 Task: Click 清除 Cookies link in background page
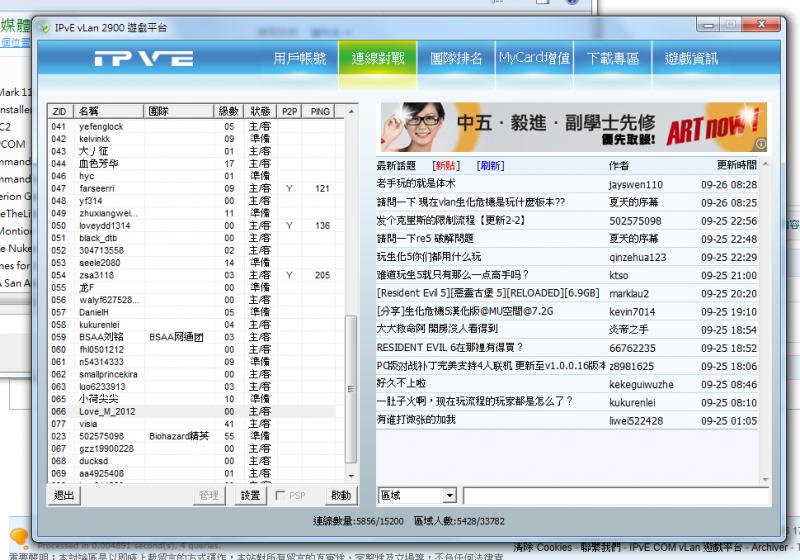point(542,548)
